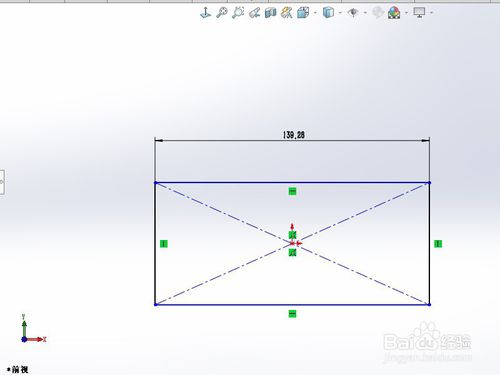The image size is (500, 375).
Task: Click the Normal To view icon
Action: click(205, 13)
